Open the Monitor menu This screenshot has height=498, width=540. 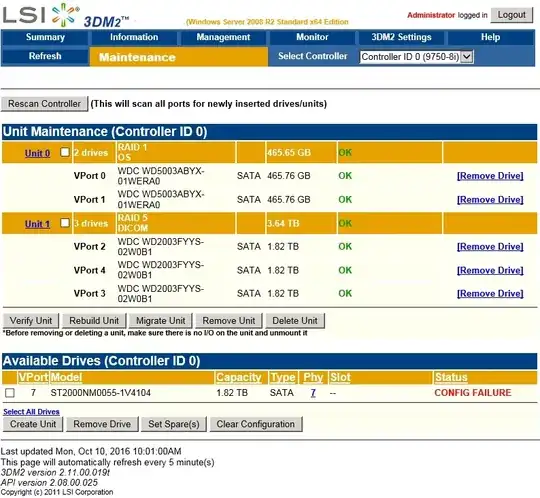[312, 37]
